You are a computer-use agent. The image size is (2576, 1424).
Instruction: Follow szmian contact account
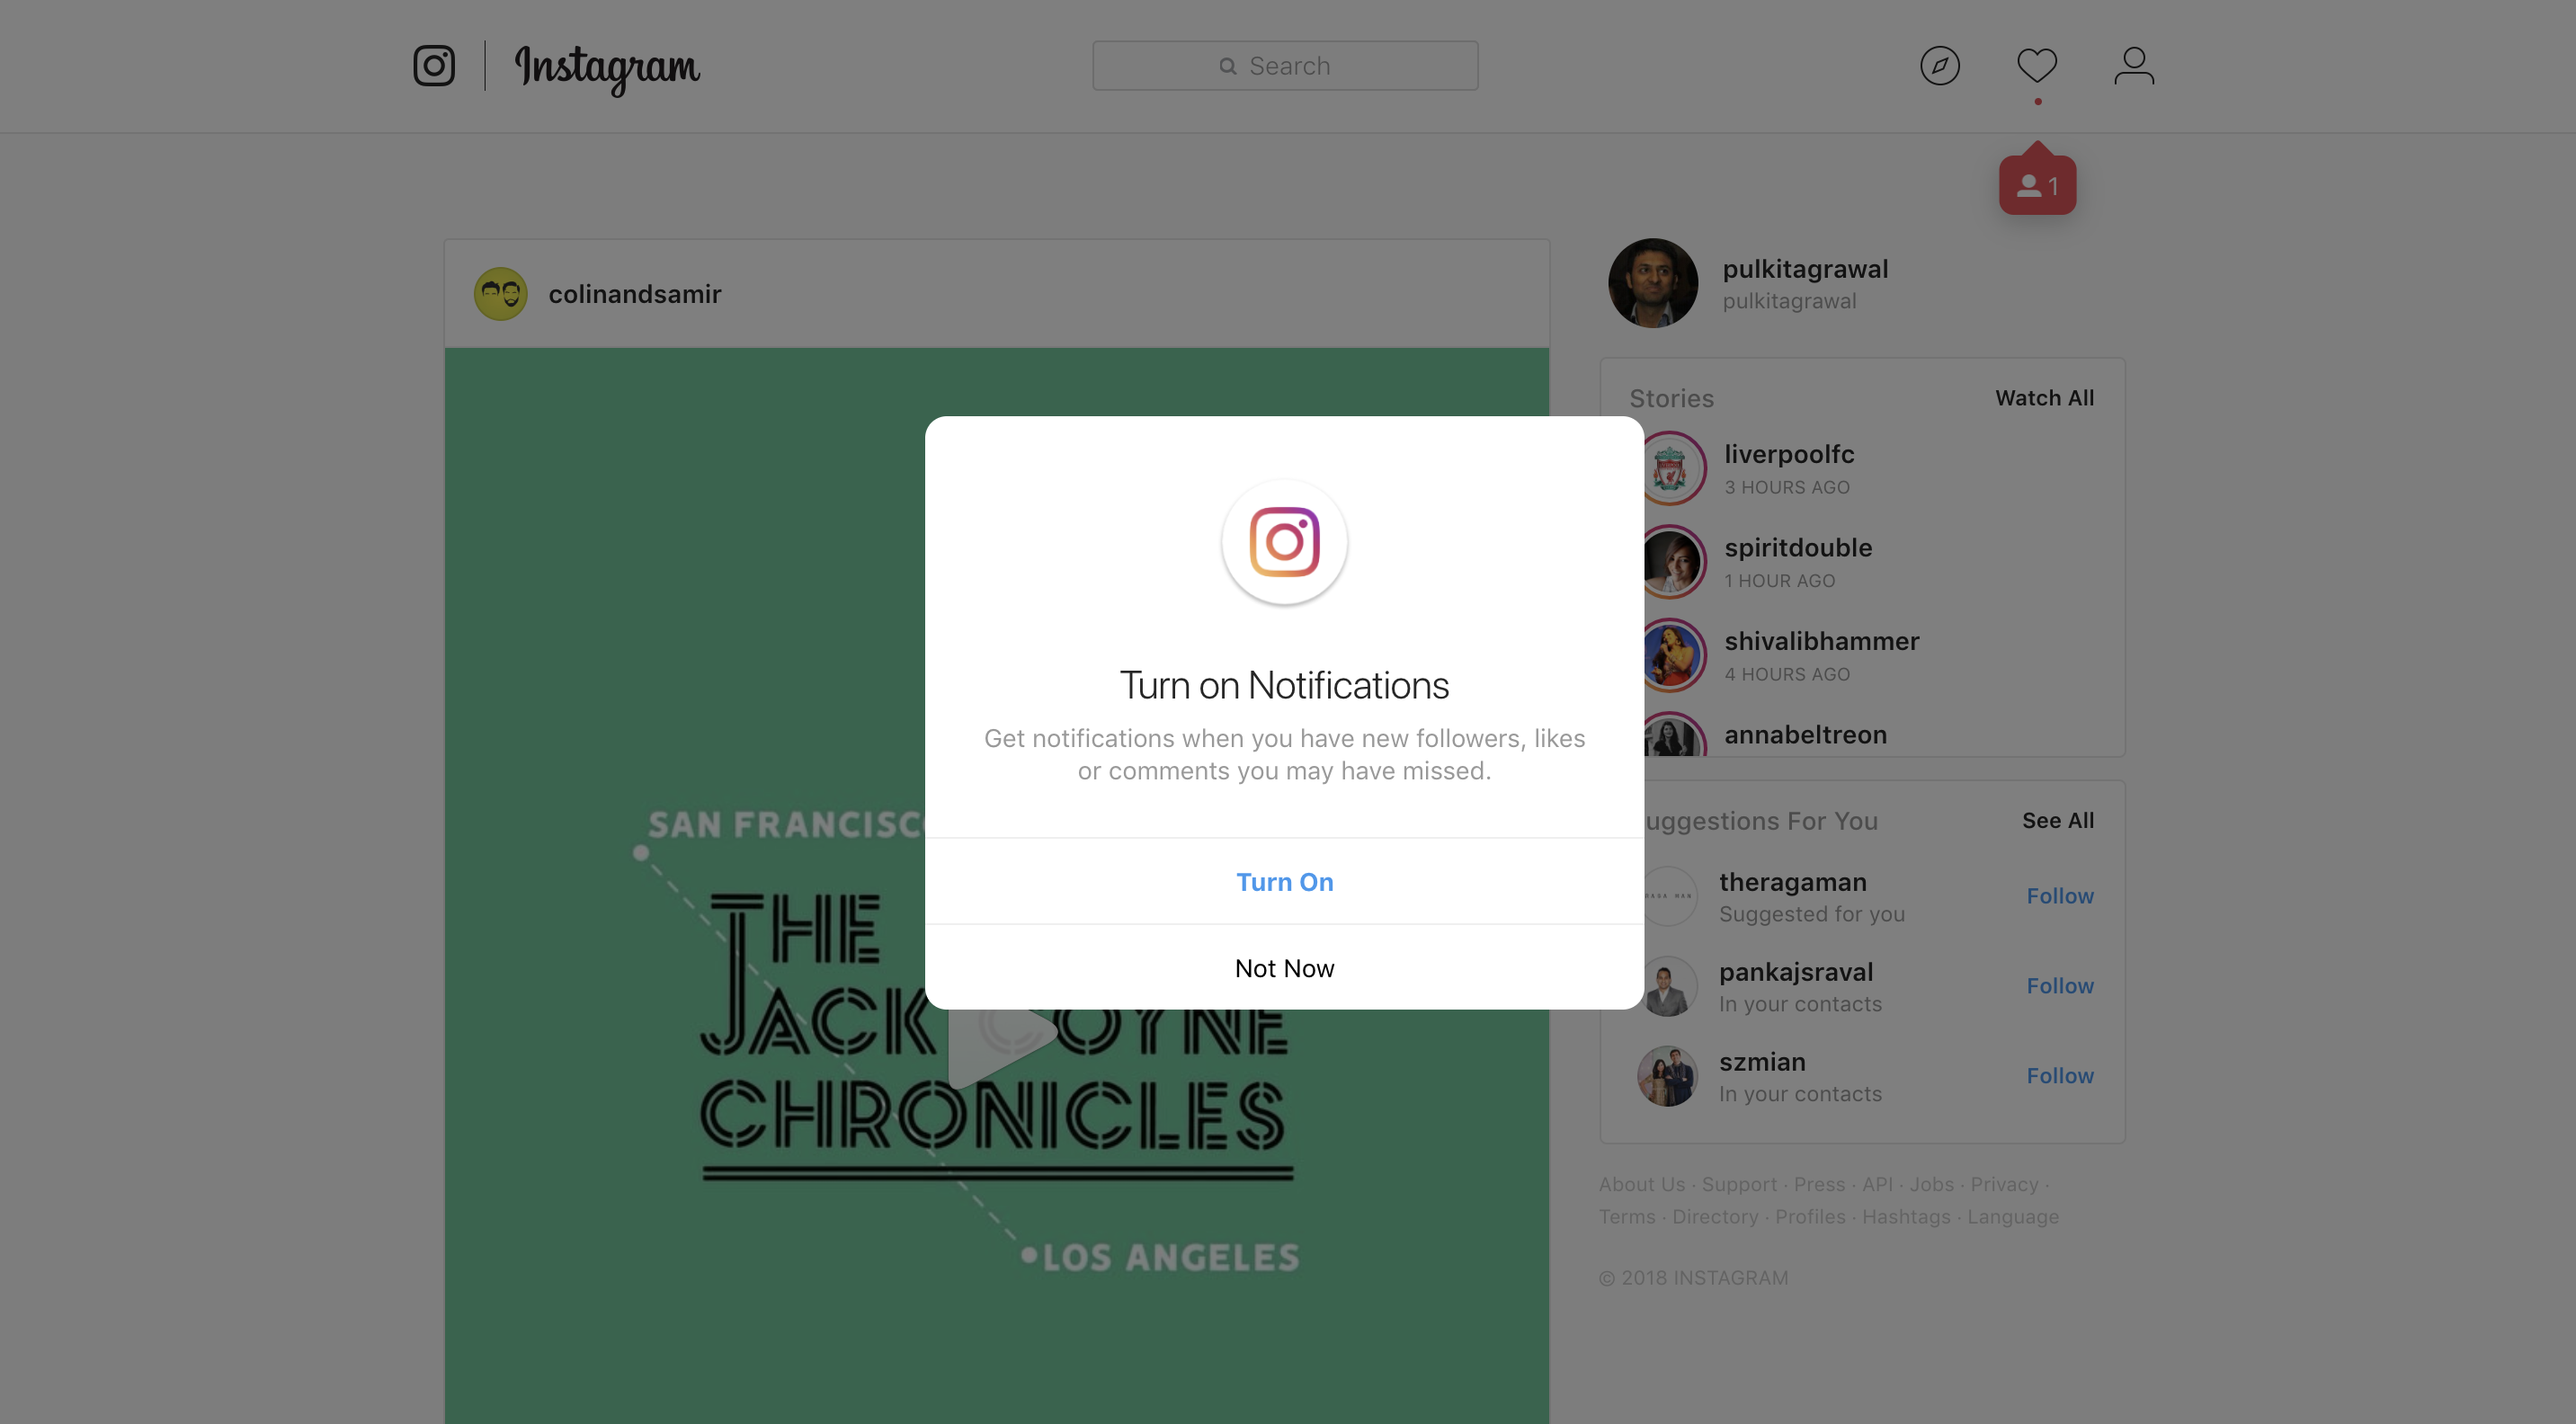[x=2061, y=1075]
